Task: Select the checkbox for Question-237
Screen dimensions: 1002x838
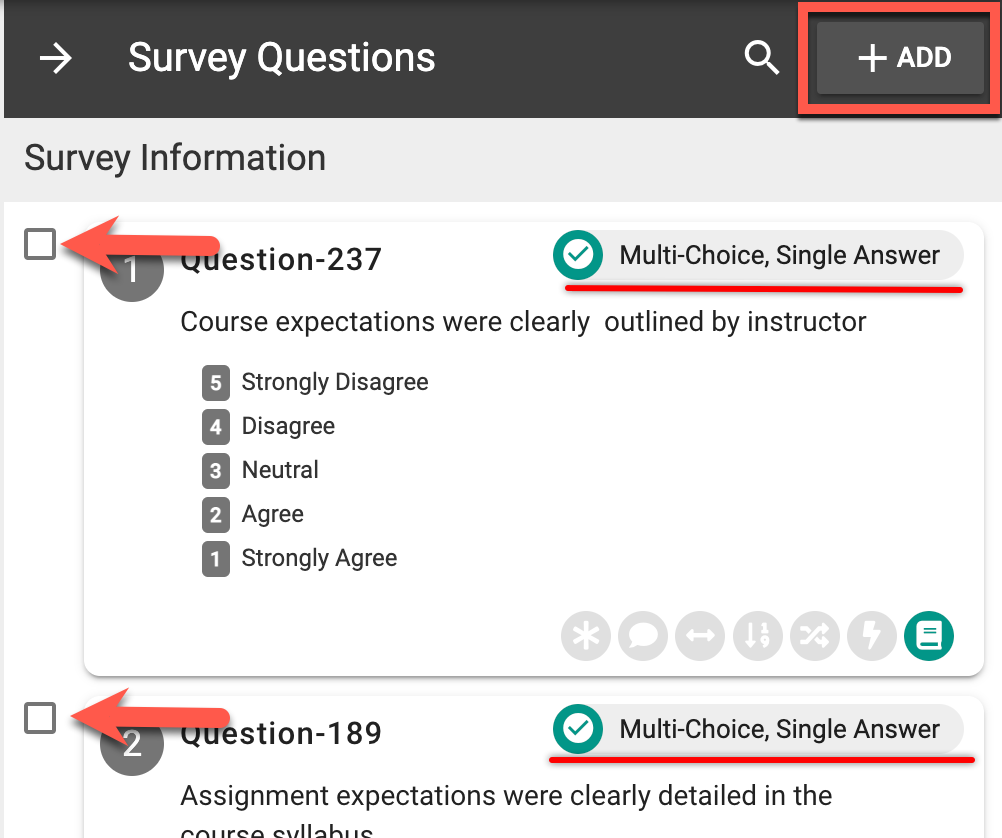Action: click(40, 244)
